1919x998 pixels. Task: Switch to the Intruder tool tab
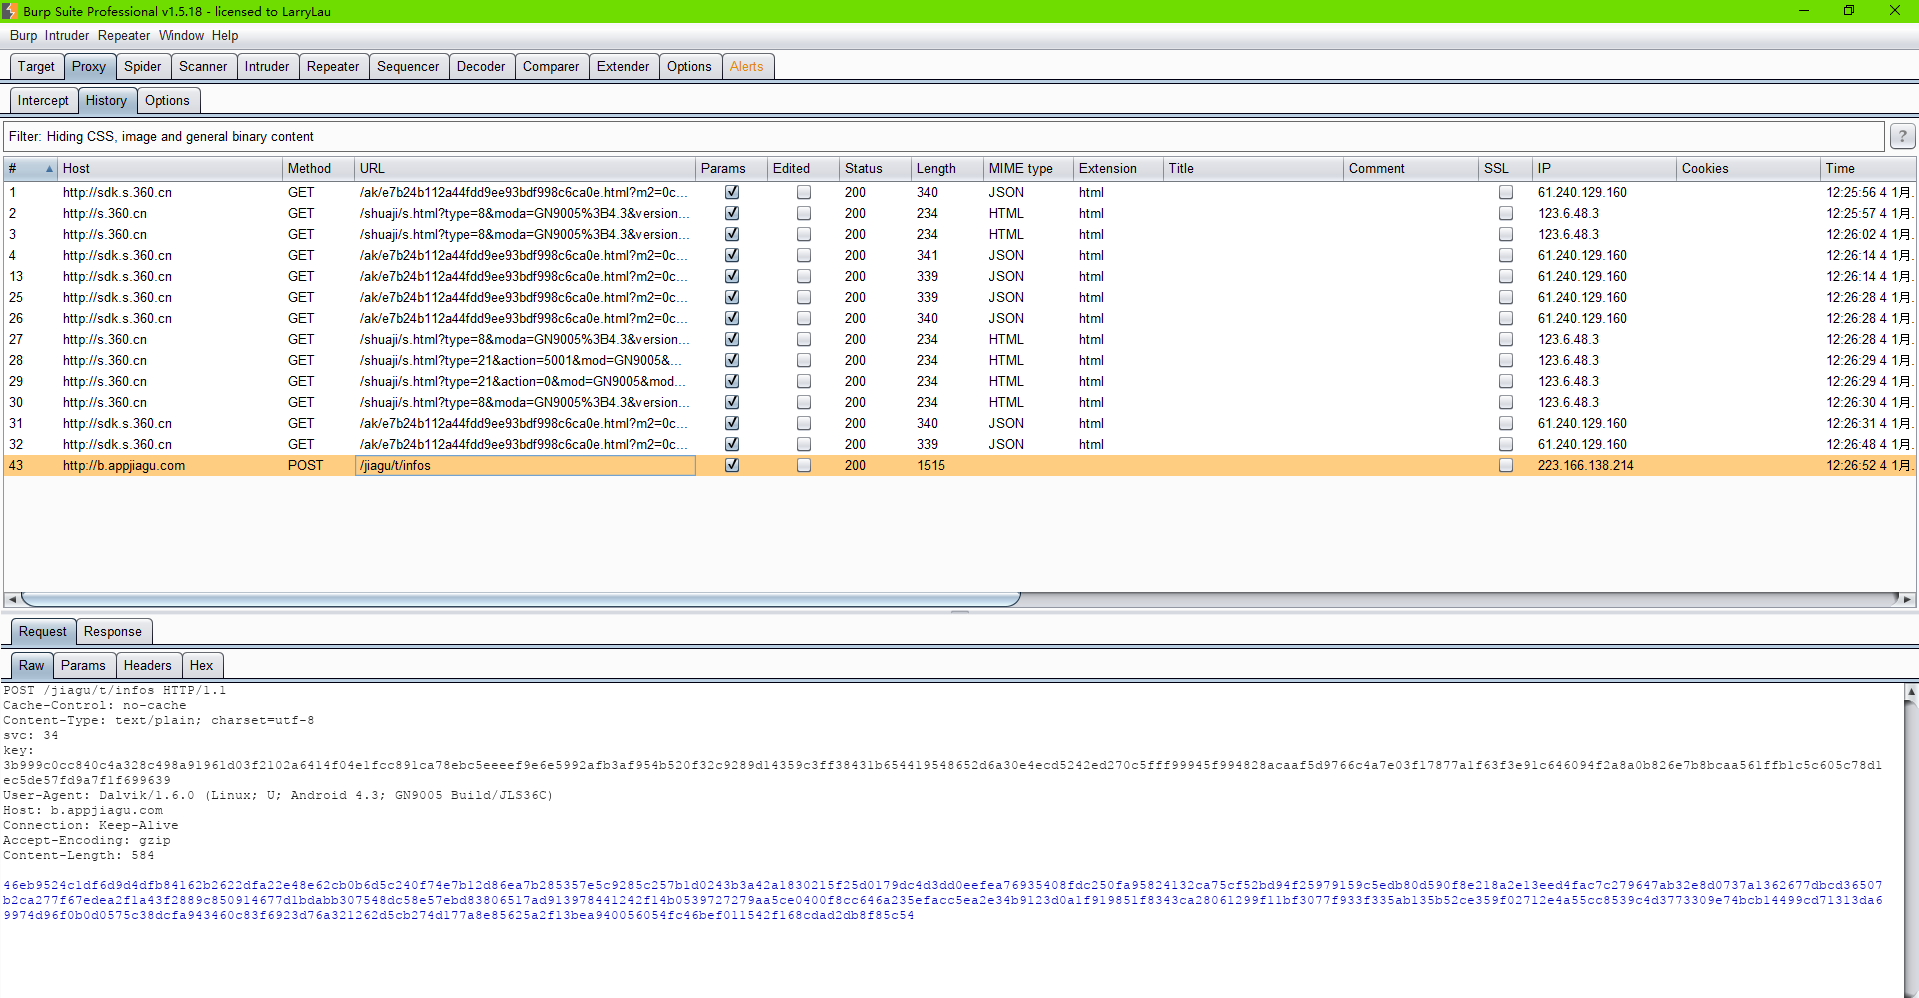click(267, 66)
